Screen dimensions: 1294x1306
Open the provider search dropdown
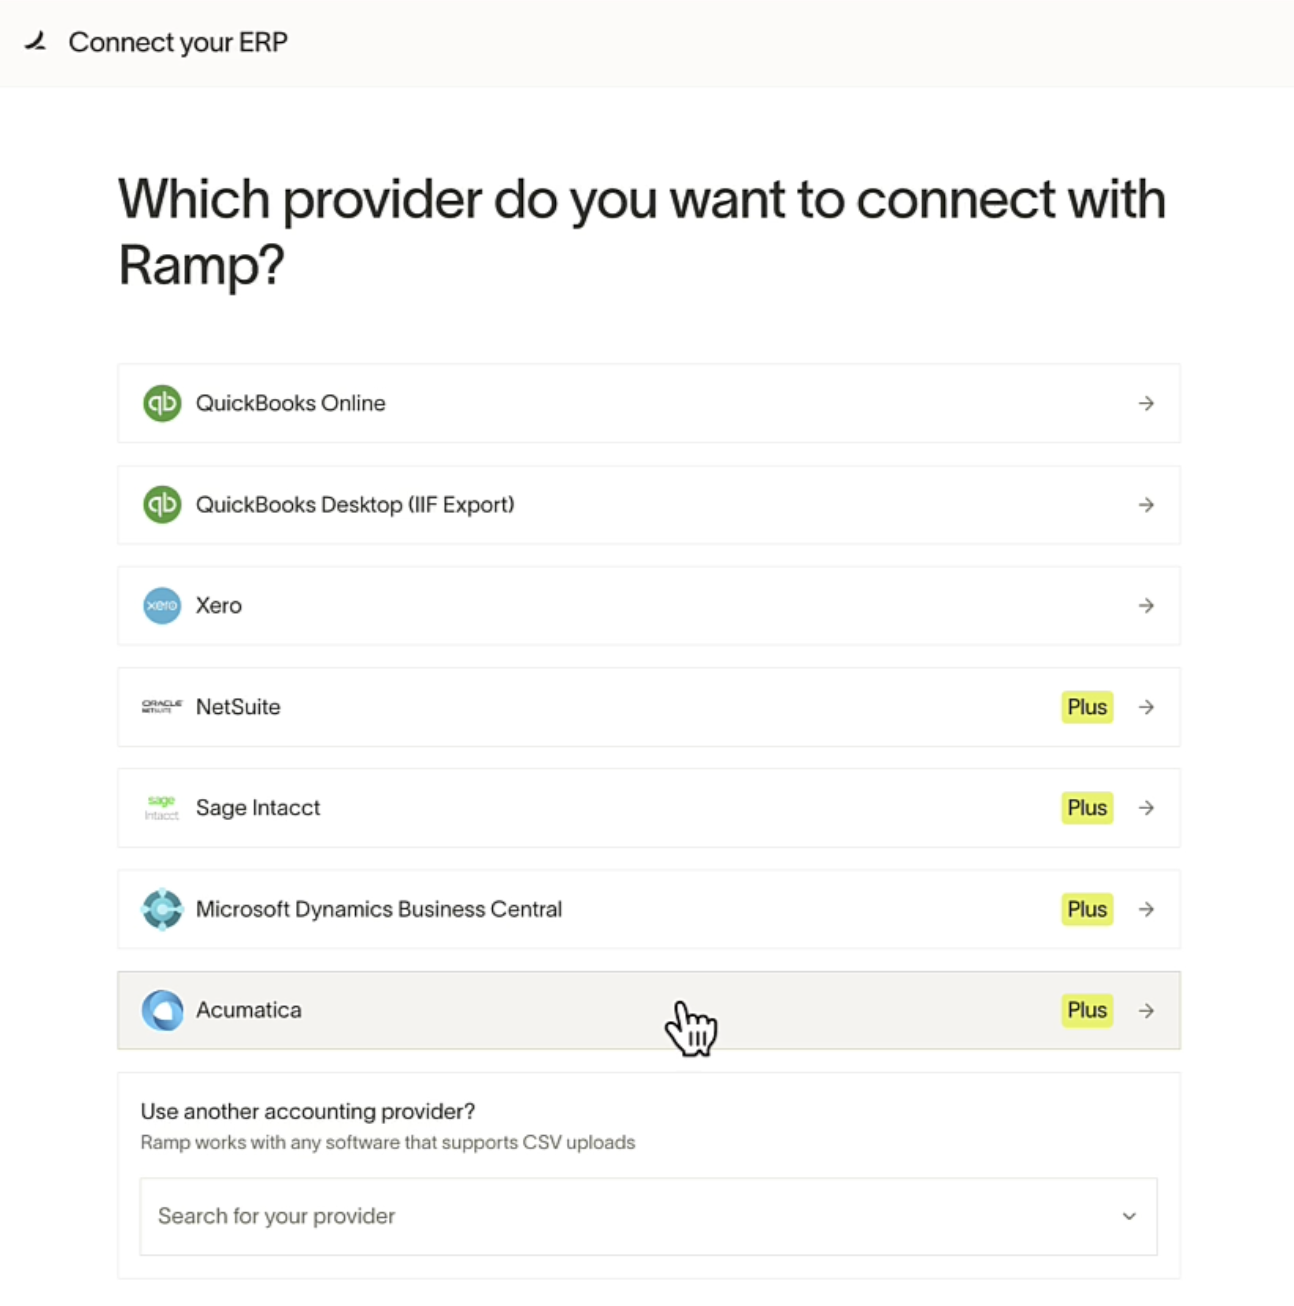(x=648, y=1216)
